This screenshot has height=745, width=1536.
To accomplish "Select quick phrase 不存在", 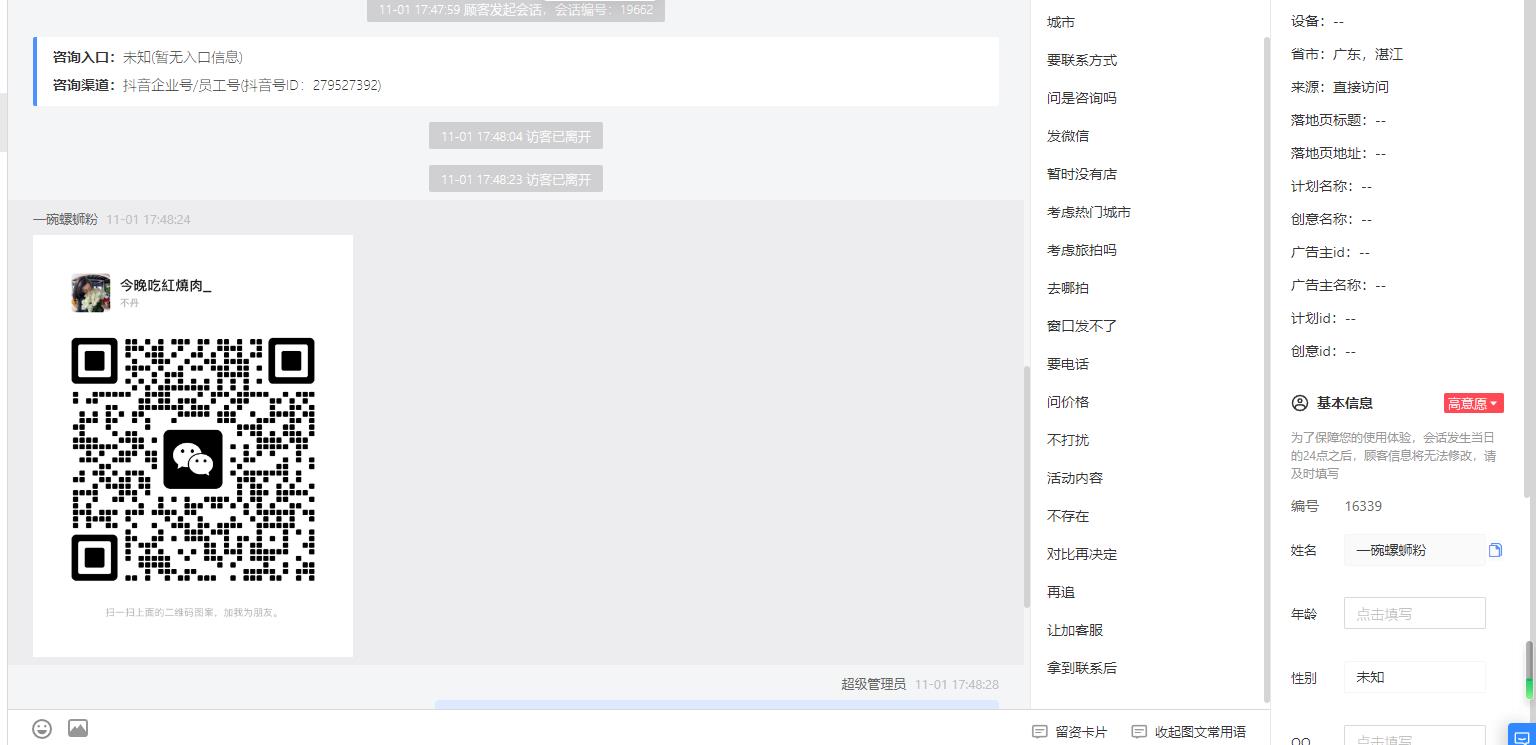I will point(1068,516).
